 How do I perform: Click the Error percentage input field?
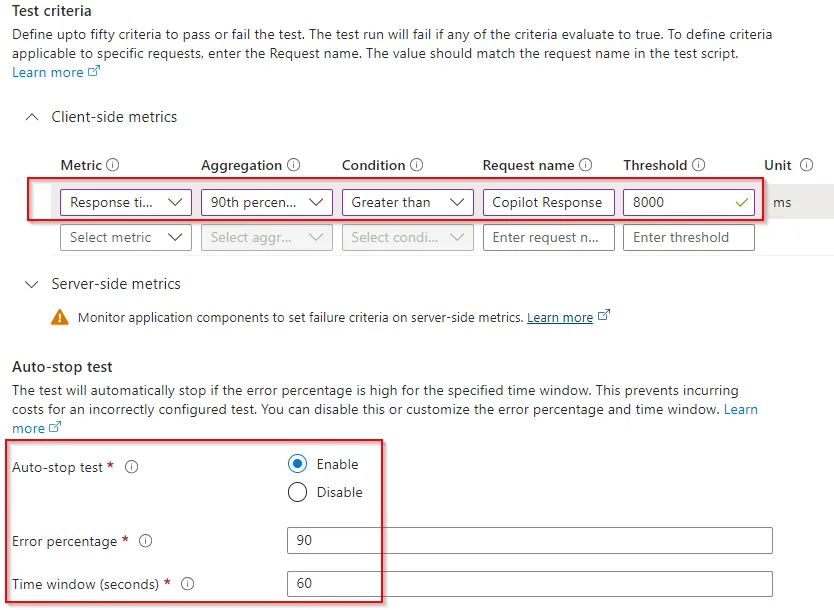coord(529,541)
